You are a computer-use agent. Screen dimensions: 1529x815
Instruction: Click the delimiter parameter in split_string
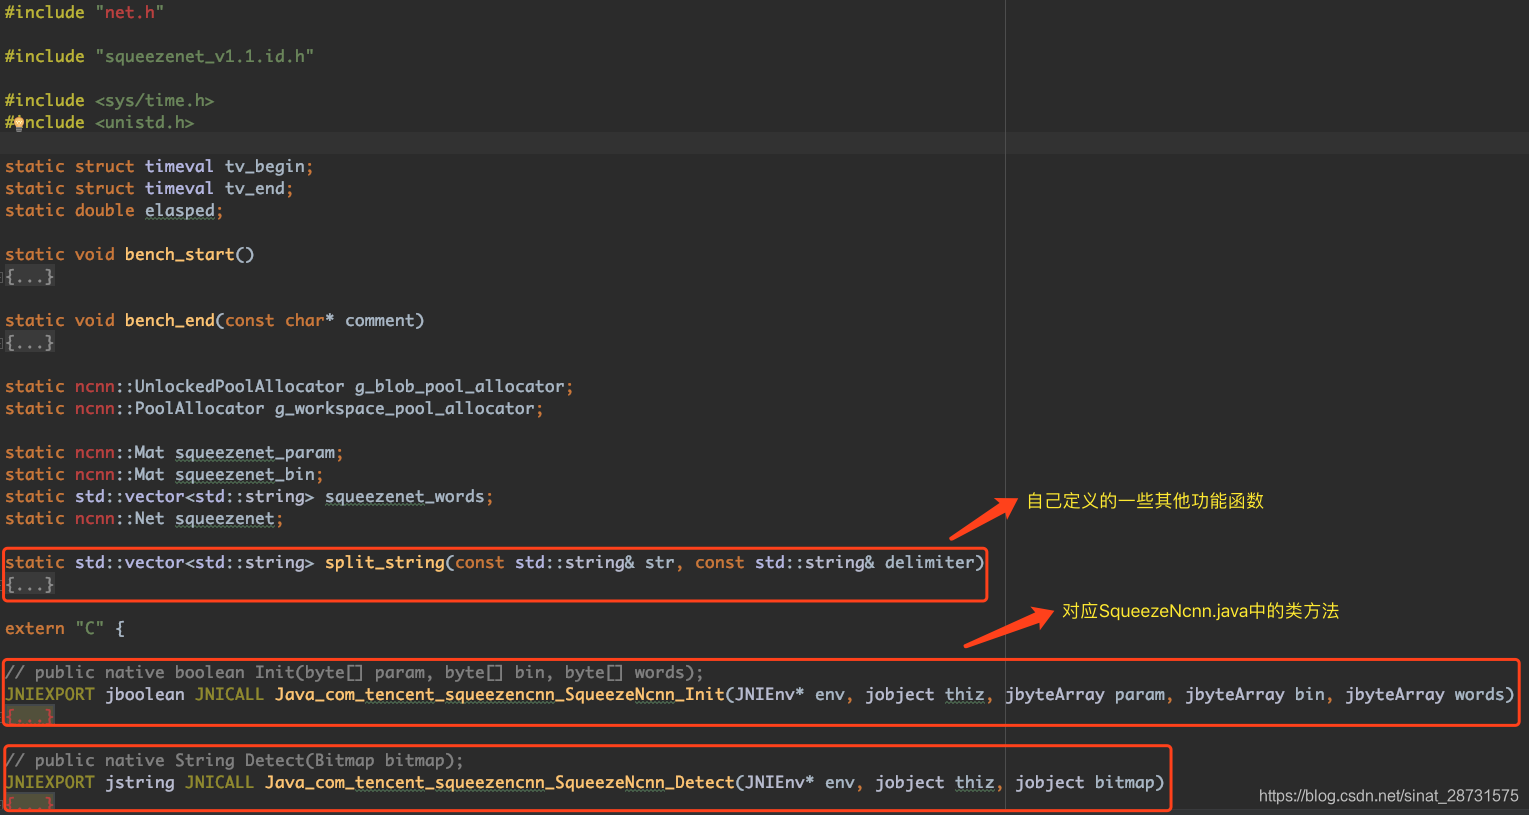930,562
